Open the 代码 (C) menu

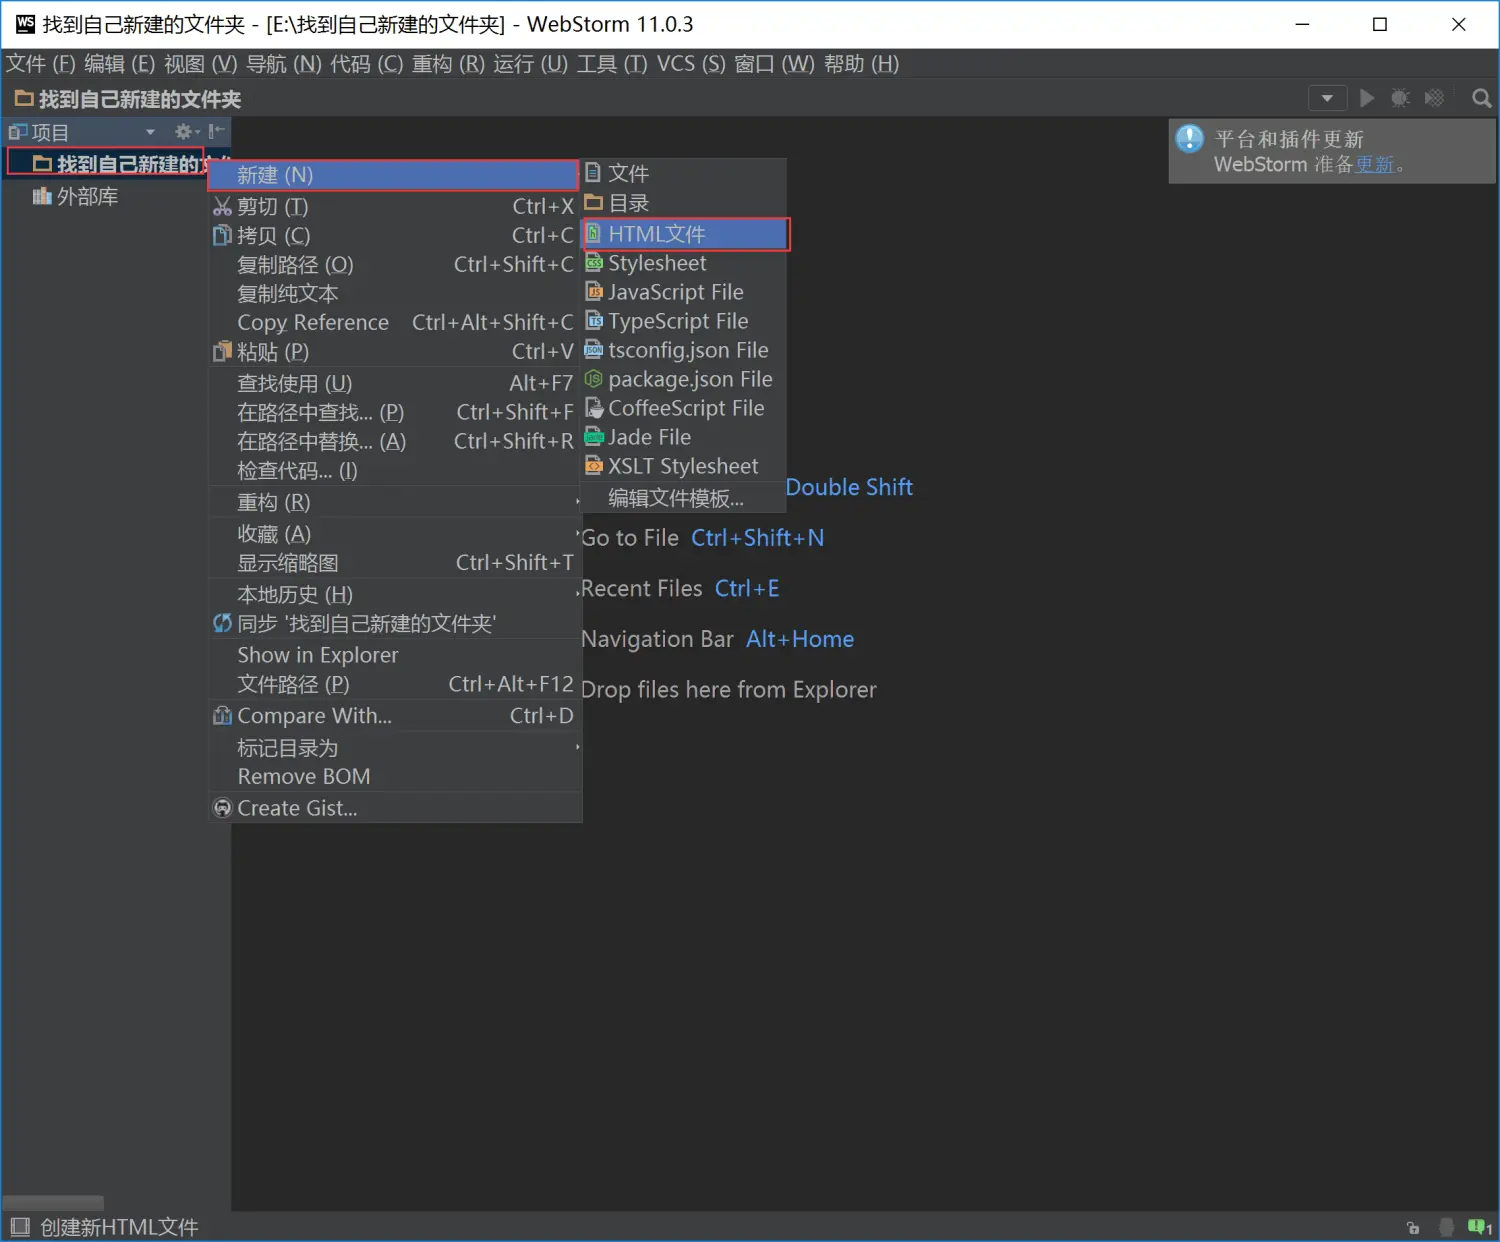click(367, 64)
